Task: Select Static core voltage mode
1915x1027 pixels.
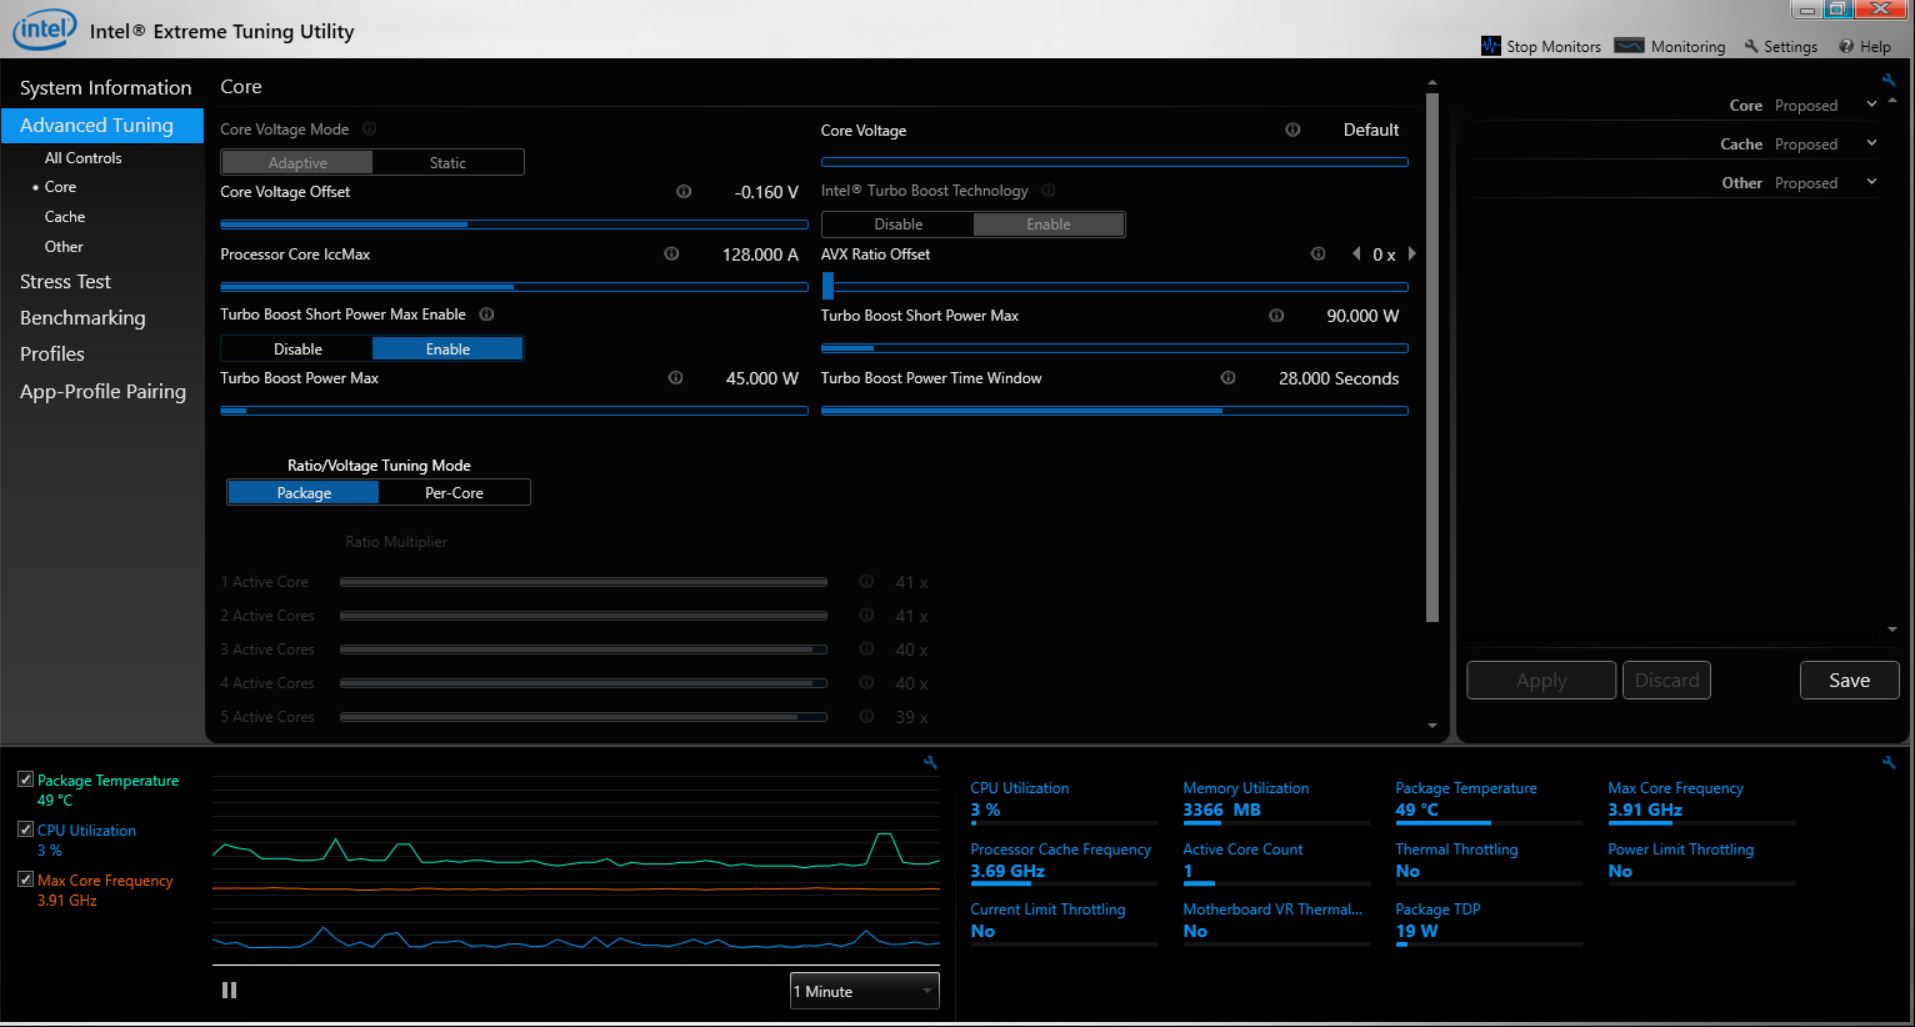Action: [x=448, y=162]
